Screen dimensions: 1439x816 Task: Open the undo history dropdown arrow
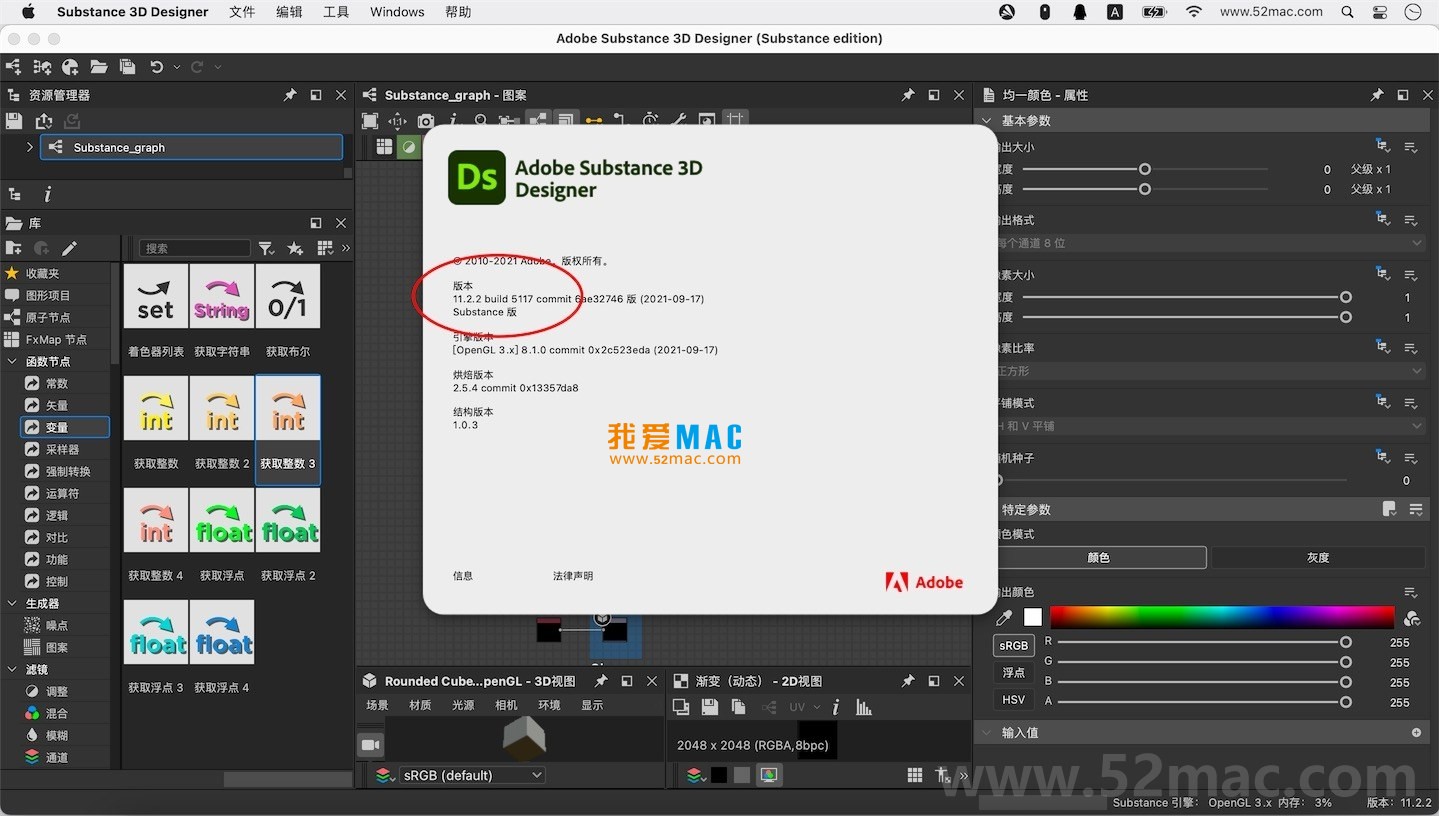coord(177,67)
